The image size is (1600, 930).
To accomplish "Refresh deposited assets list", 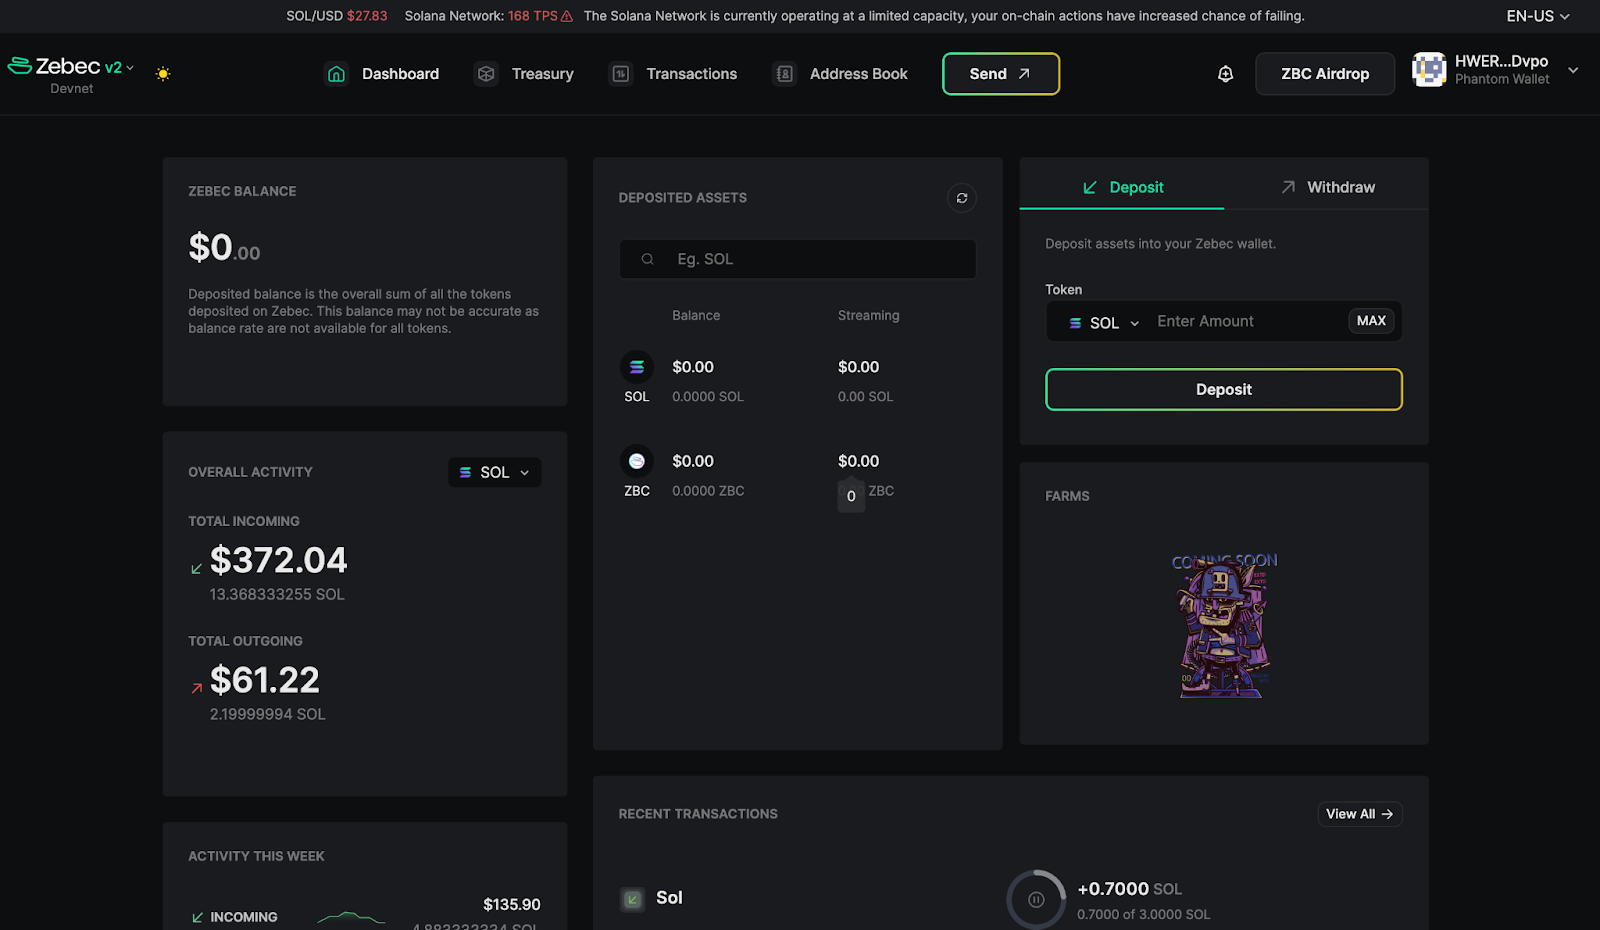I will pos(962,198).
